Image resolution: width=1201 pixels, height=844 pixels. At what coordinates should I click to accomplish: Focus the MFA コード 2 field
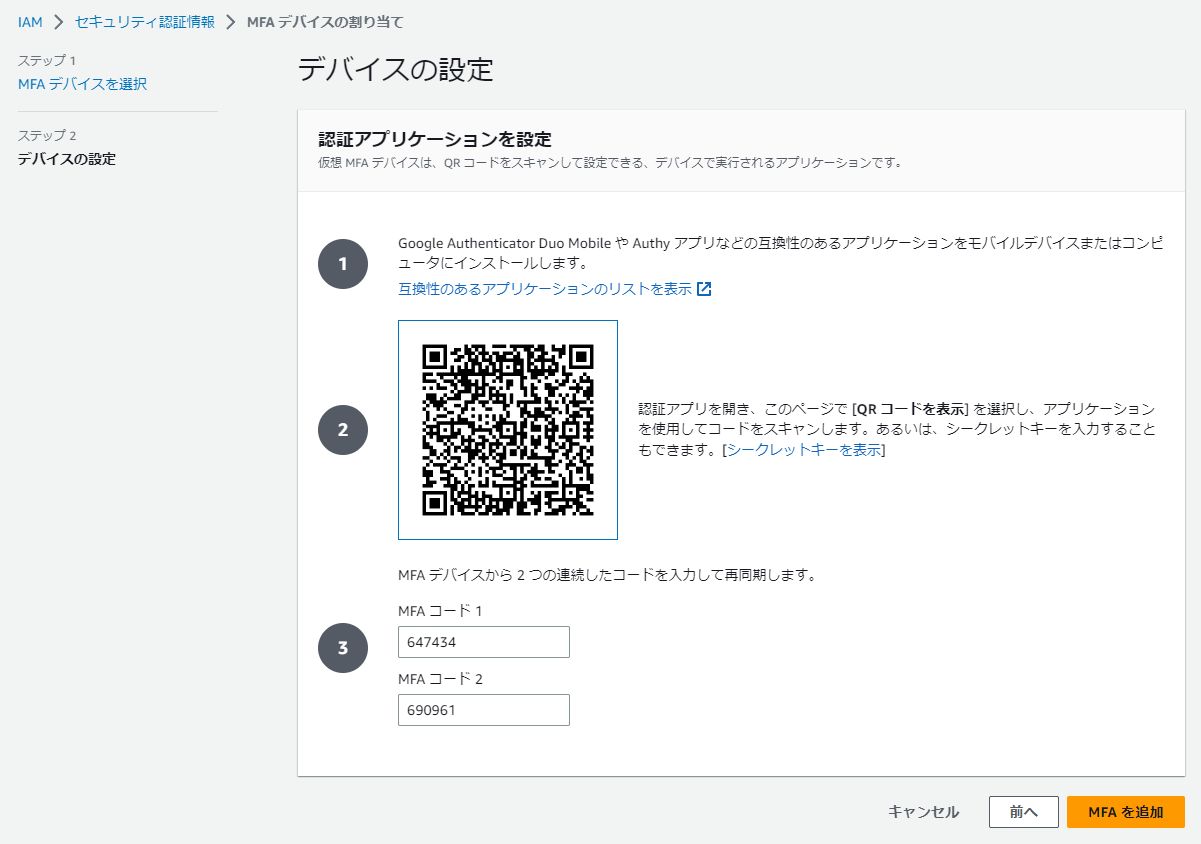484,710
